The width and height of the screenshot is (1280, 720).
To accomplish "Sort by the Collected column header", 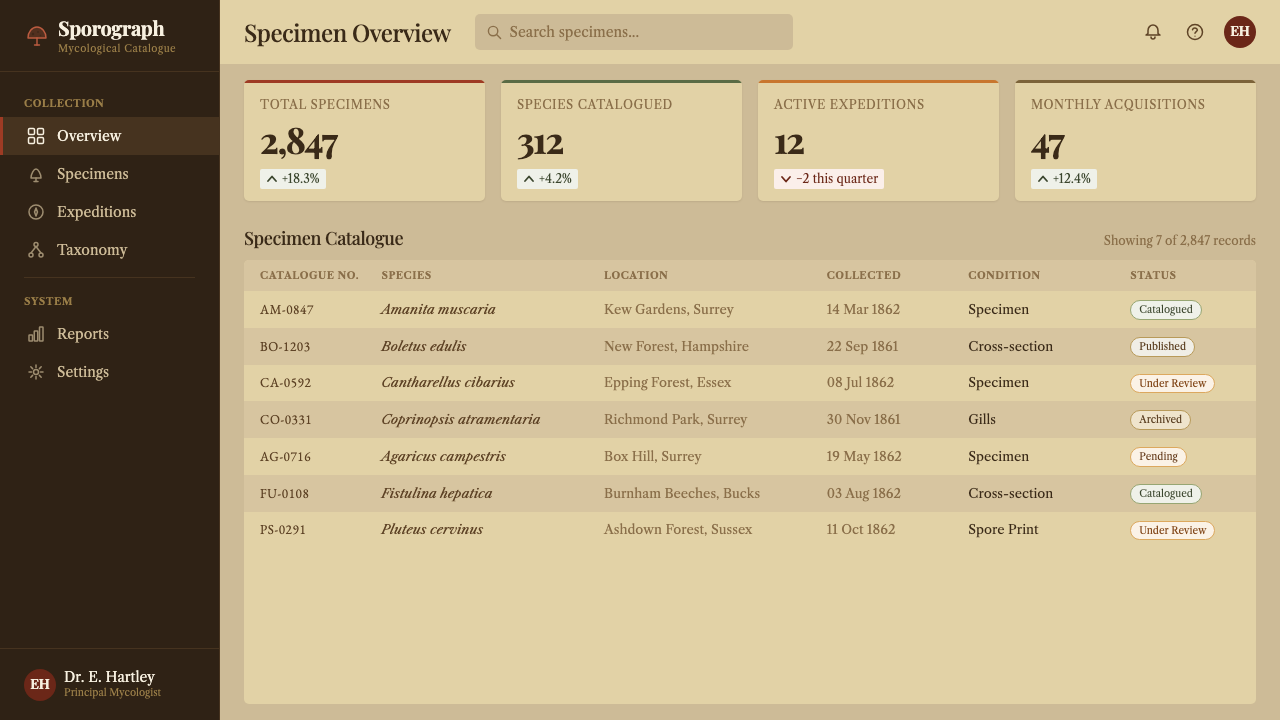I will (863, 275).
